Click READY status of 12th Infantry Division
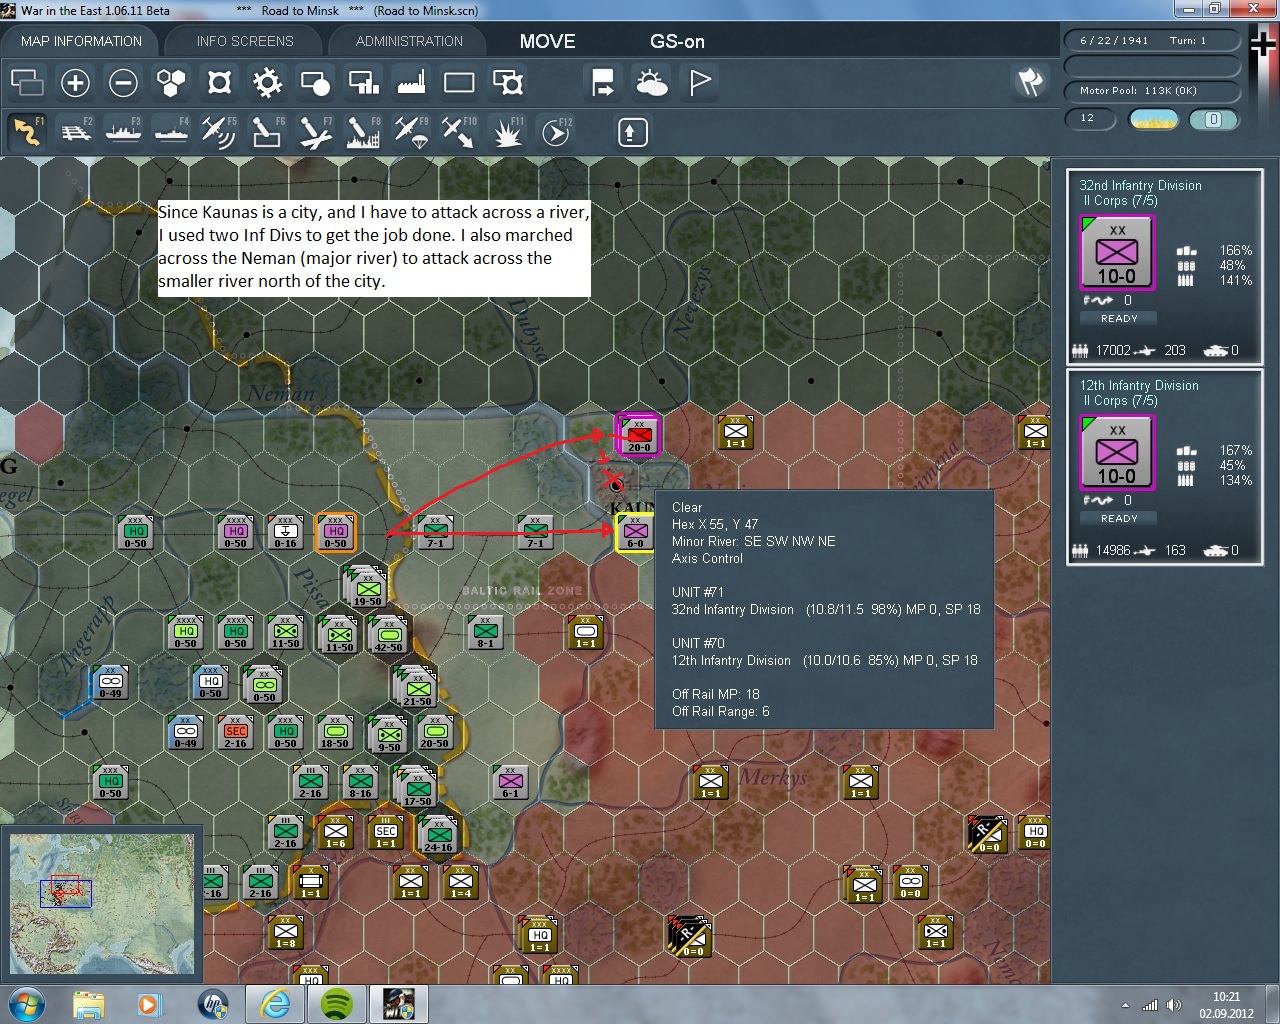Viewport: 1280px width, 1024px height. coord(1119,518)
